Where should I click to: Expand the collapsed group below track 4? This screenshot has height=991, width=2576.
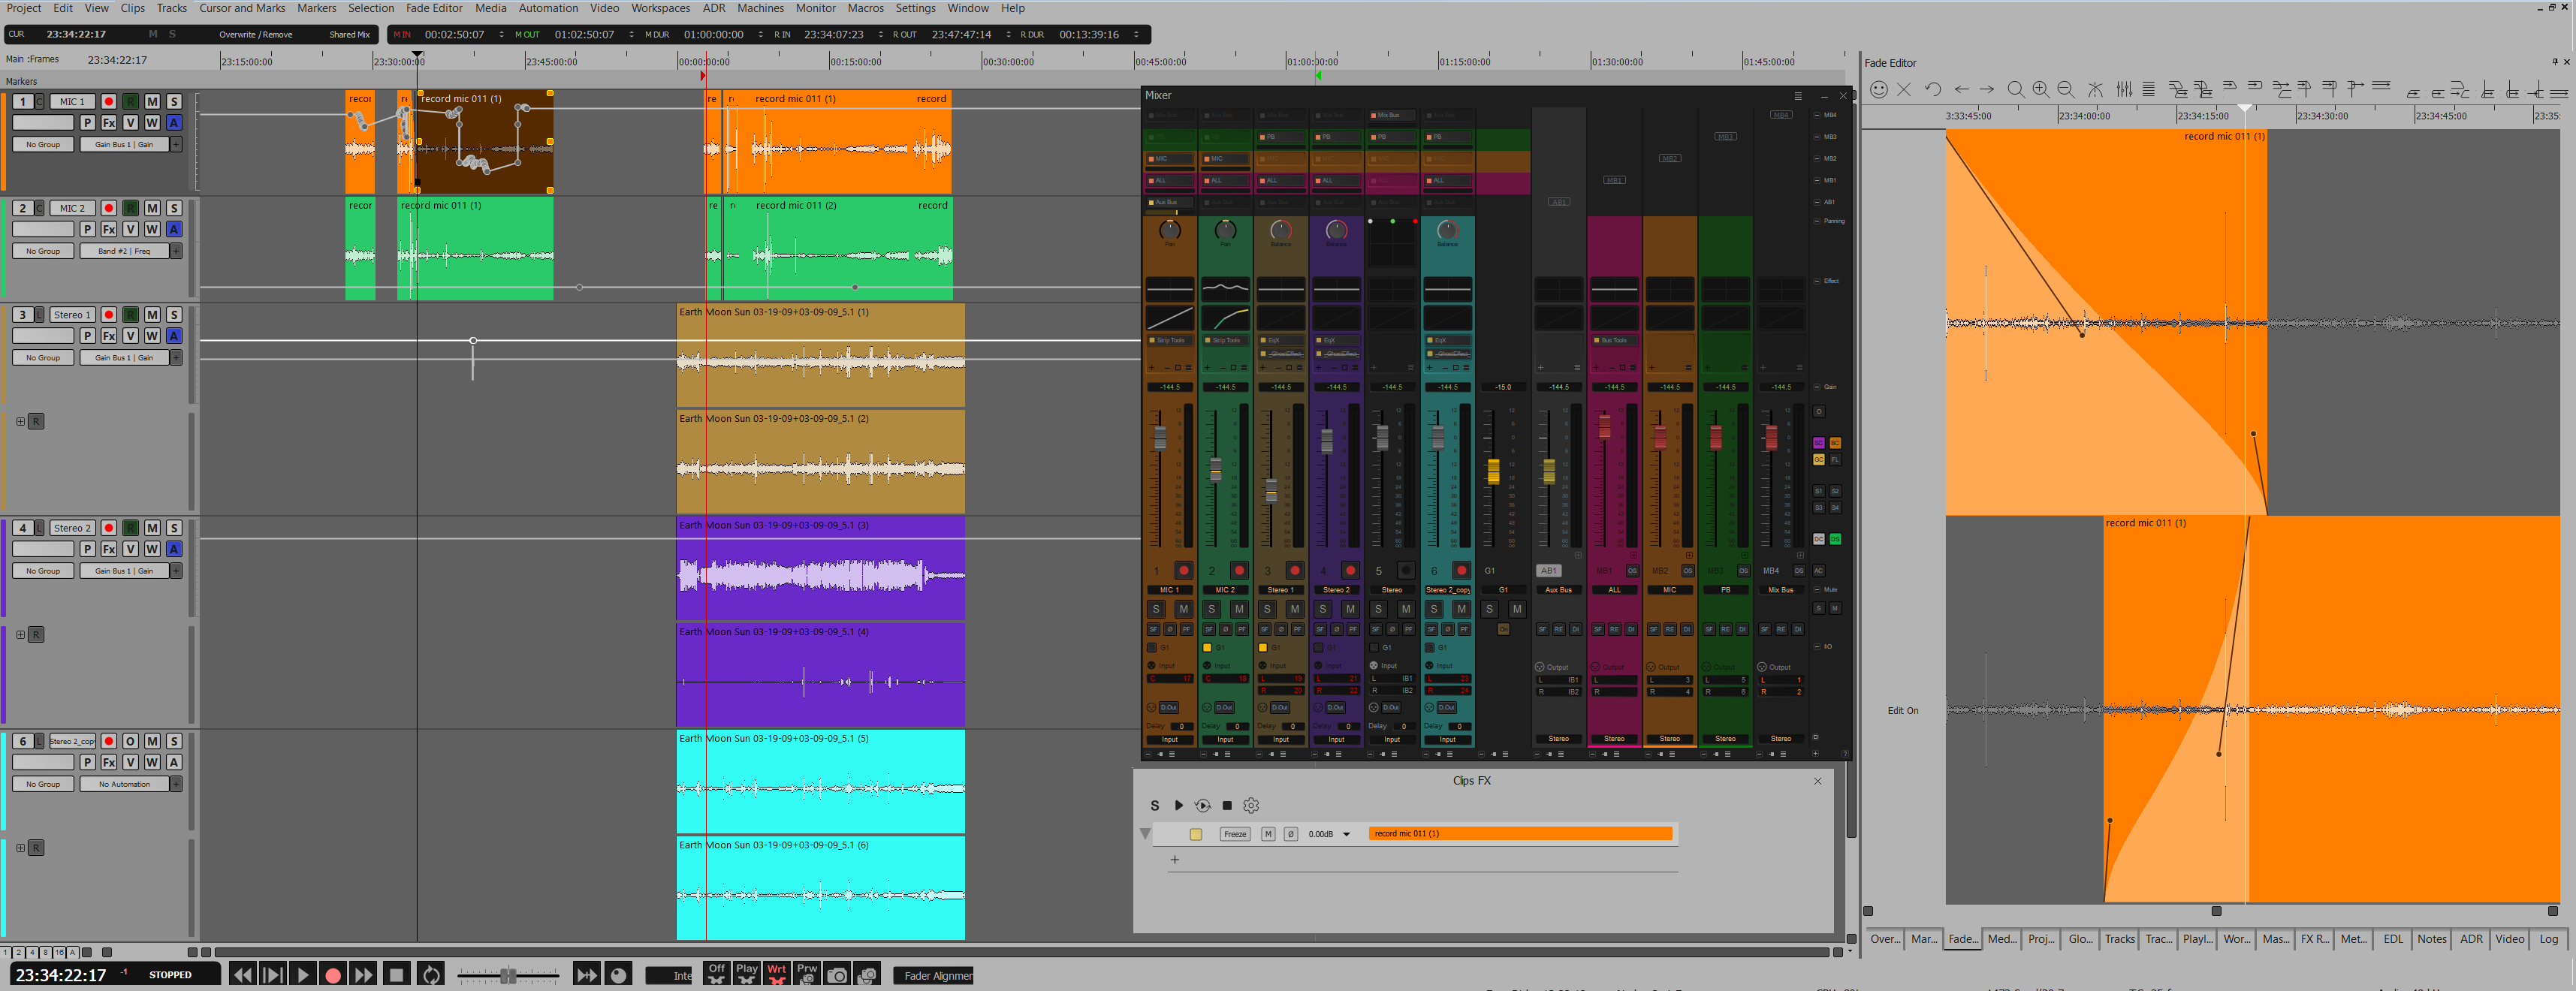(x=21, y=634)
